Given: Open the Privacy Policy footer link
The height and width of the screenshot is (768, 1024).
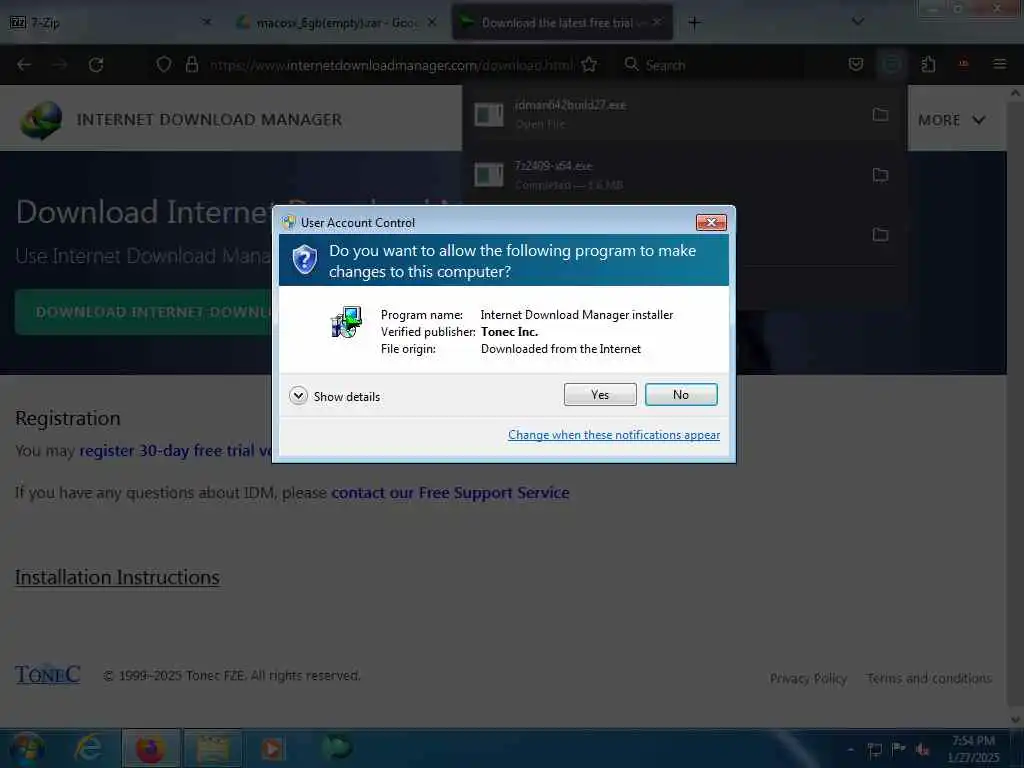Looking at the screenshot, I should coord(808,679).
